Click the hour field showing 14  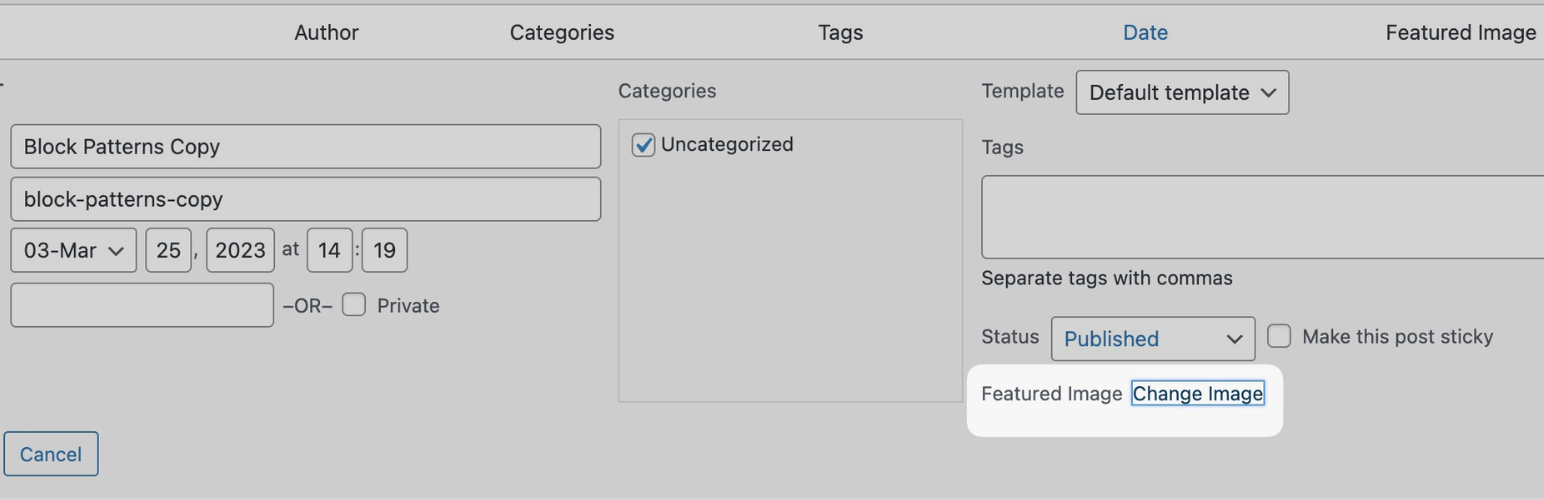[x=330, y=250]
